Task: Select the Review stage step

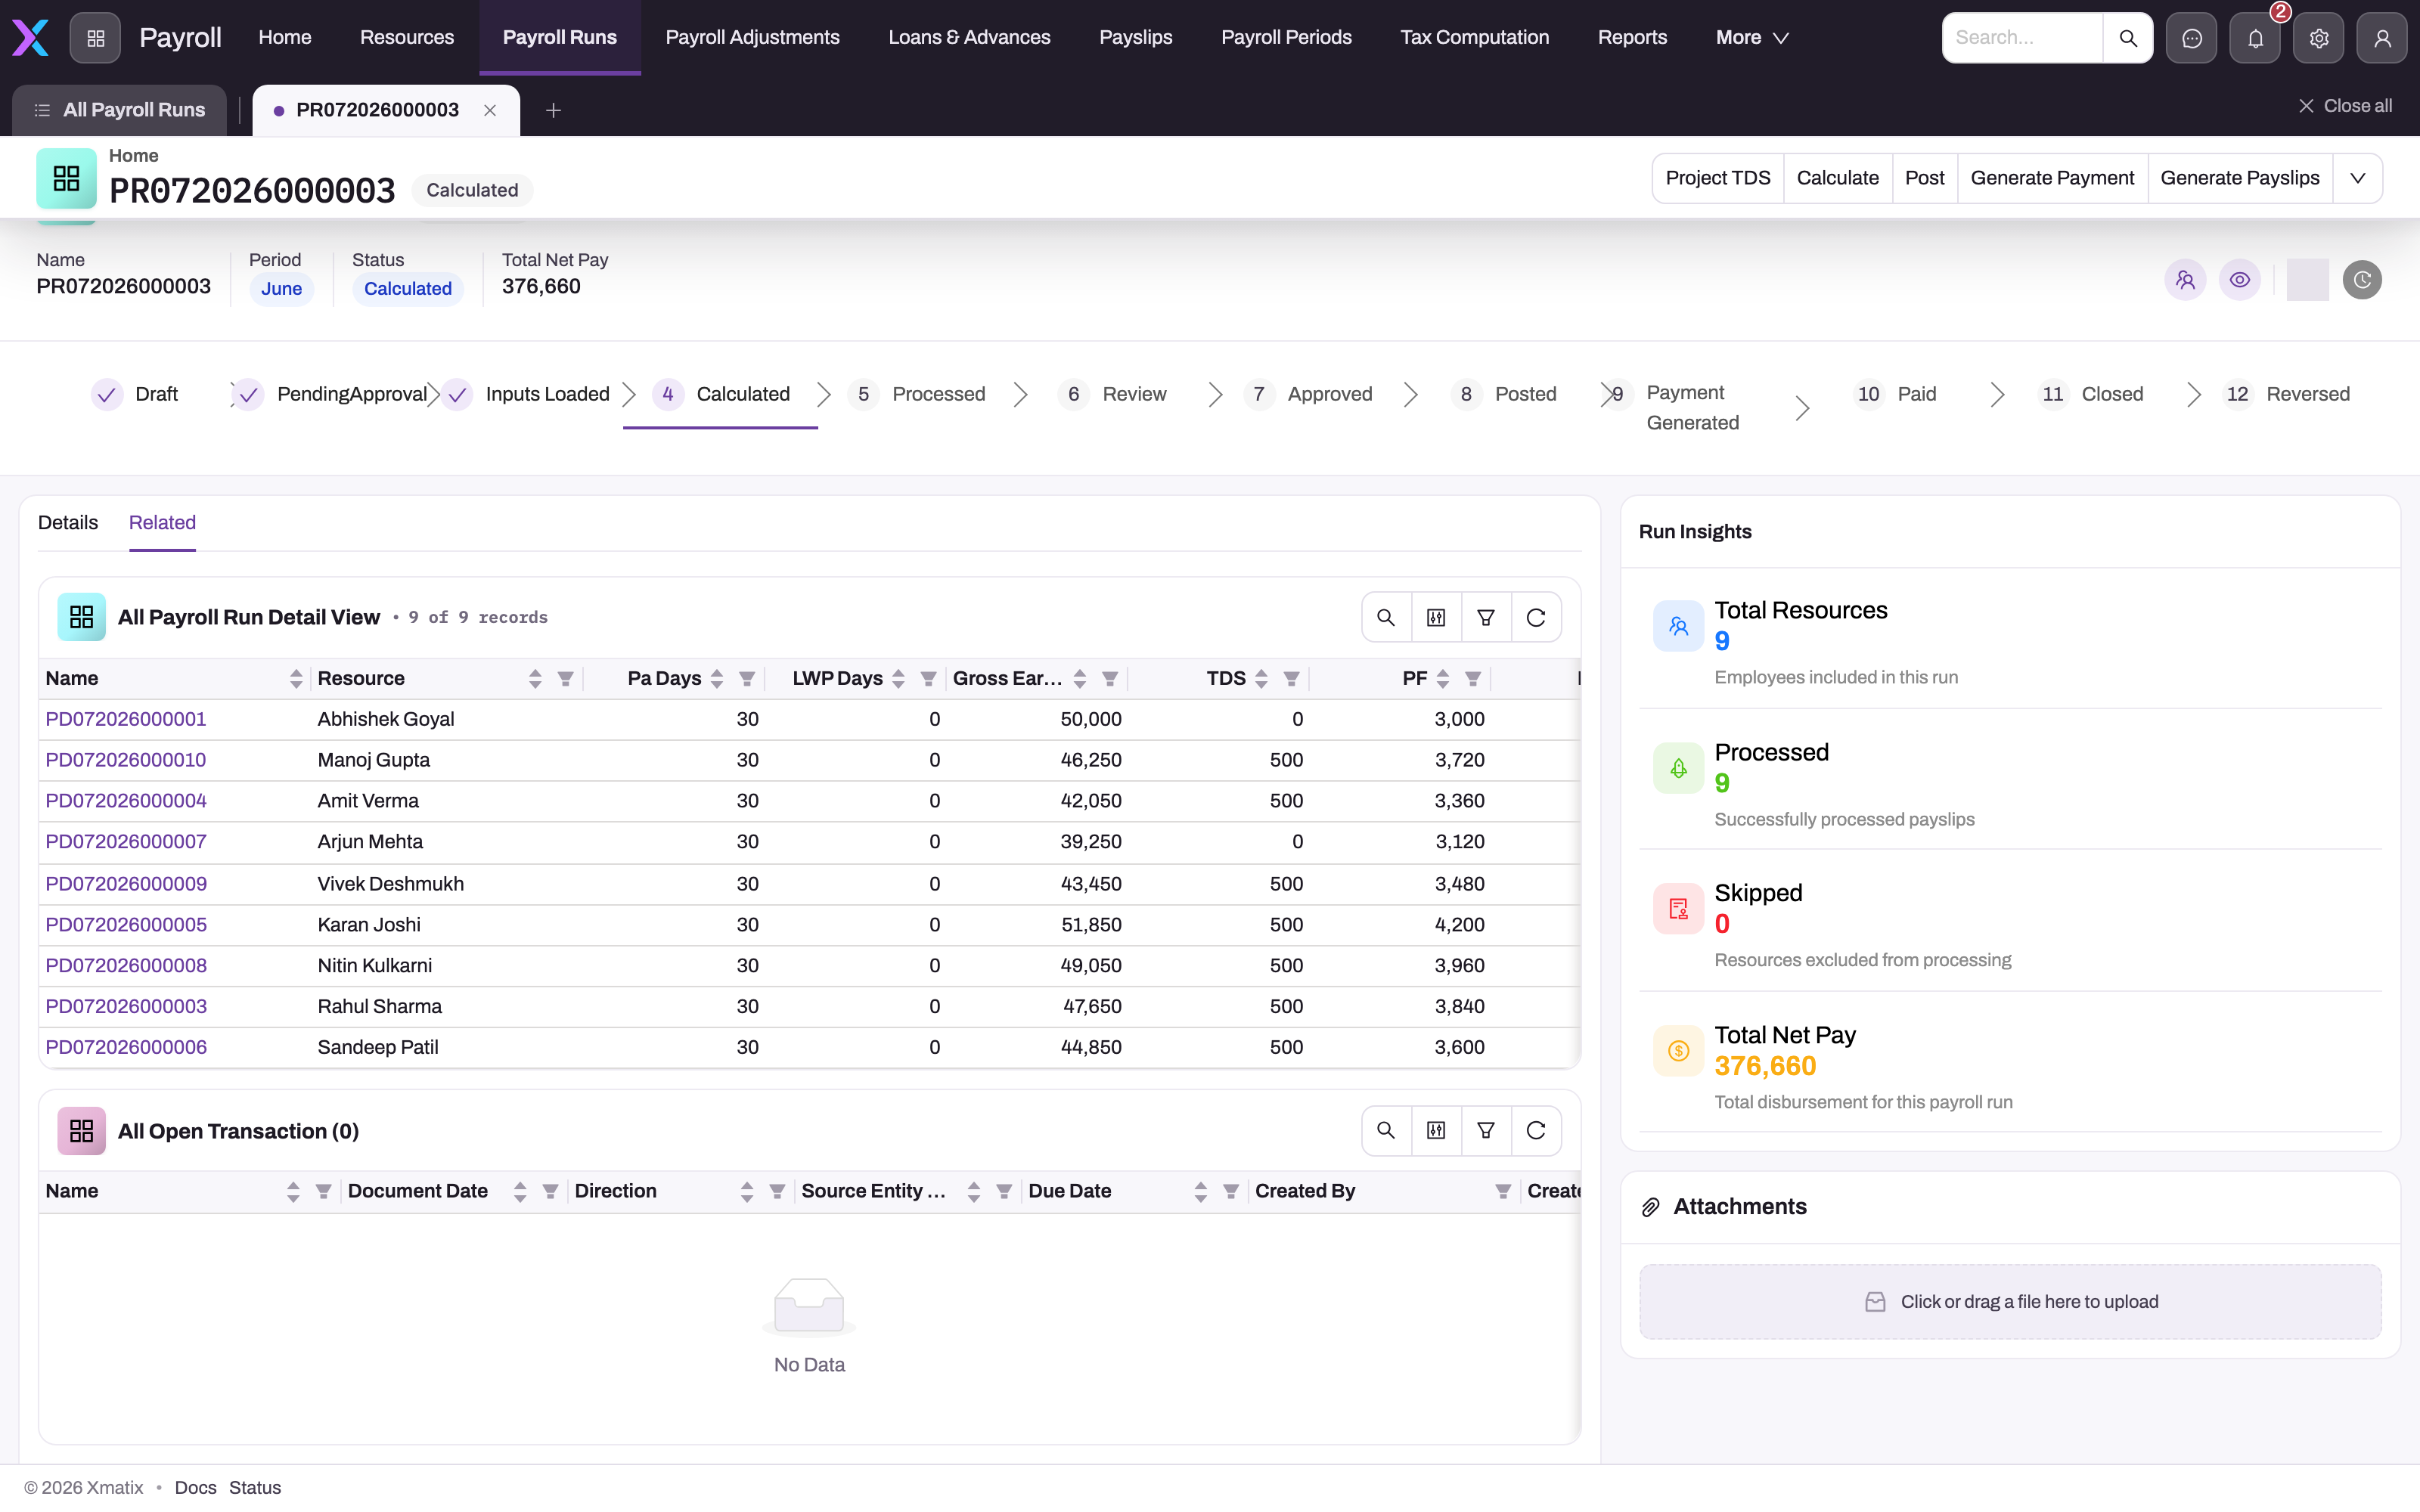Action: 1114,394
